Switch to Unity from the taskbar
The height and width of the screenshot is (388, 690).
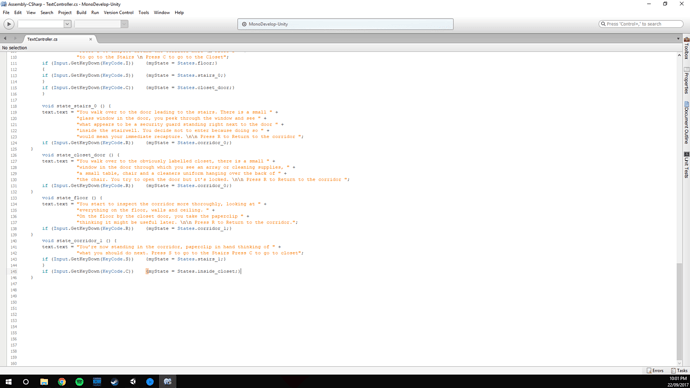click(x=132, y=382)
